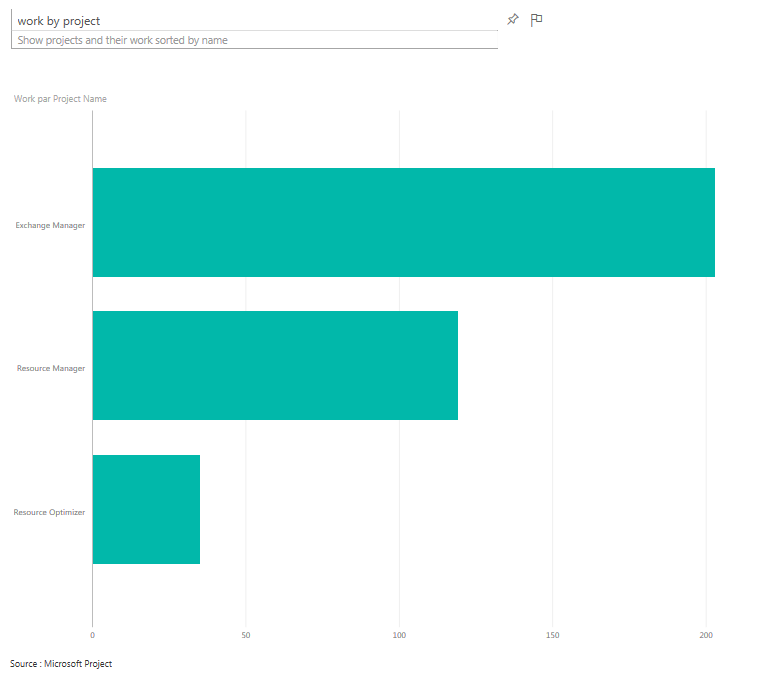Click the 200 tick label on the axis
The height and width of the screenshot is (678, 771).
706,635
